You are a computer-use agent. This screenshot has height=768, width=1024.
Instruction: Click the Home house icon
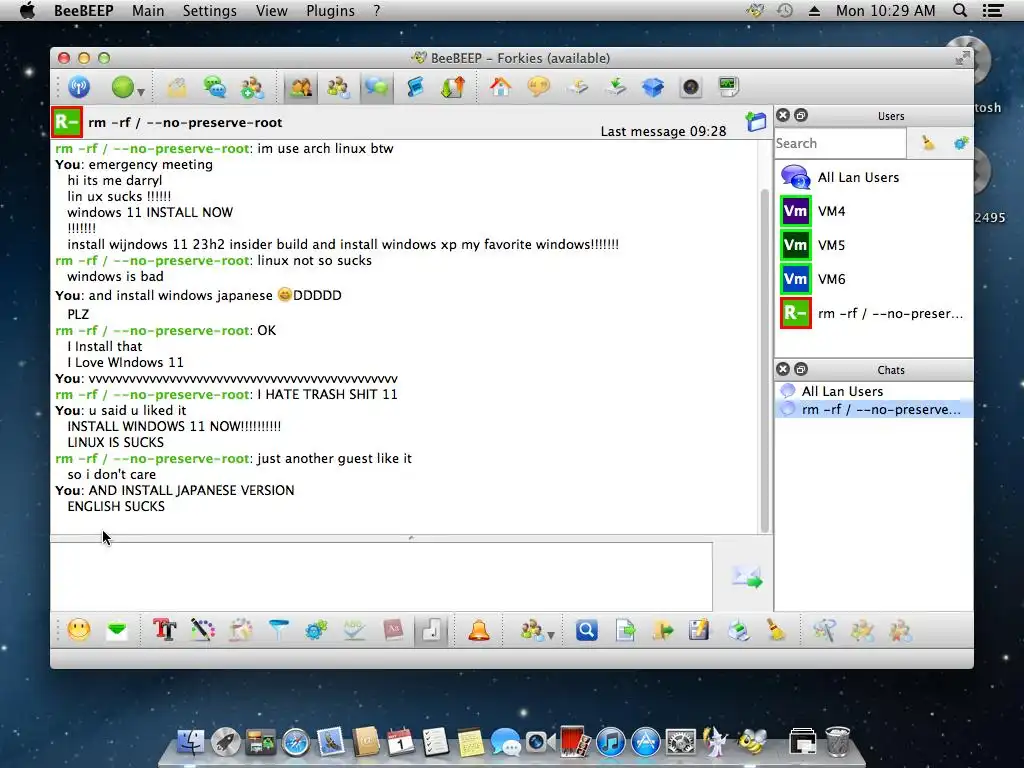[x=501, y=87]
